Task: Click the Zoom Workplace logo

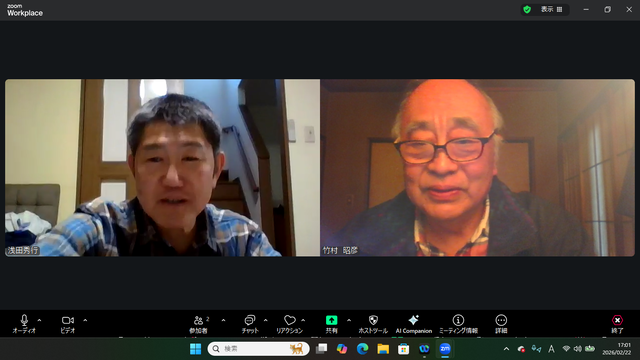Action: point(24,10)
